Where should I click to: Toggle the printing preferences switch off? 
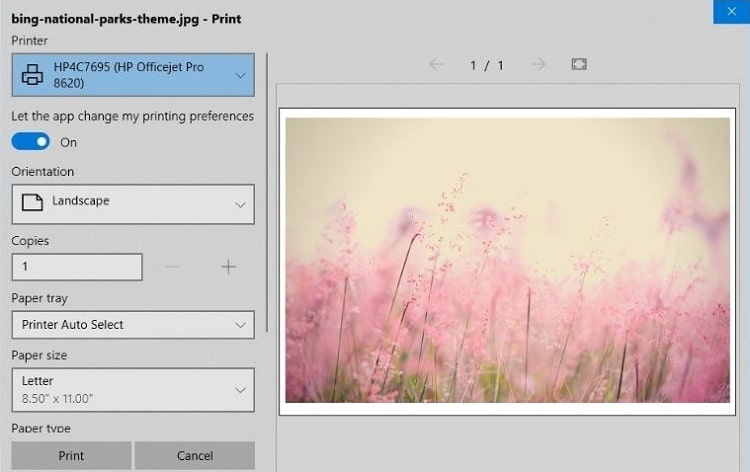31,142
